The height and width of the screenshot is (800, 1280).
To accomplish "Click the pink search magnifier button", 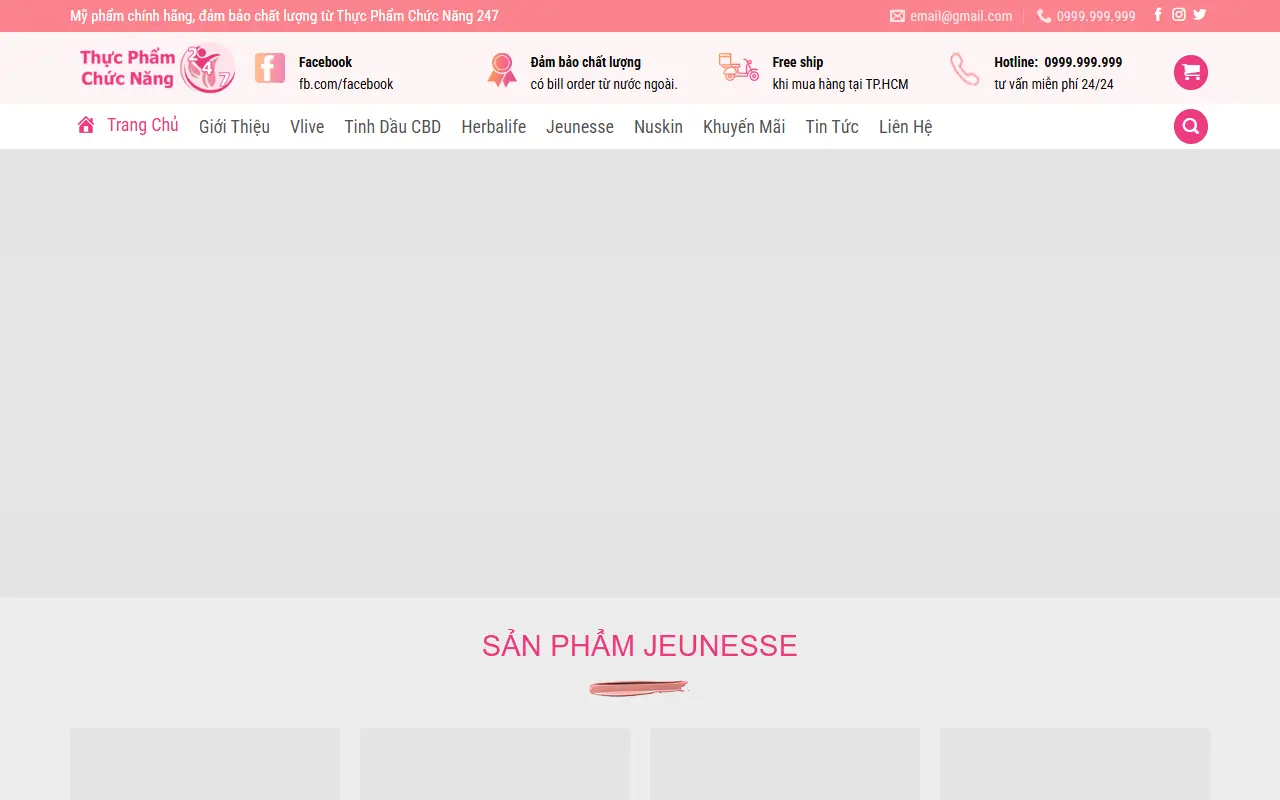I will (x=1190, y=126).
